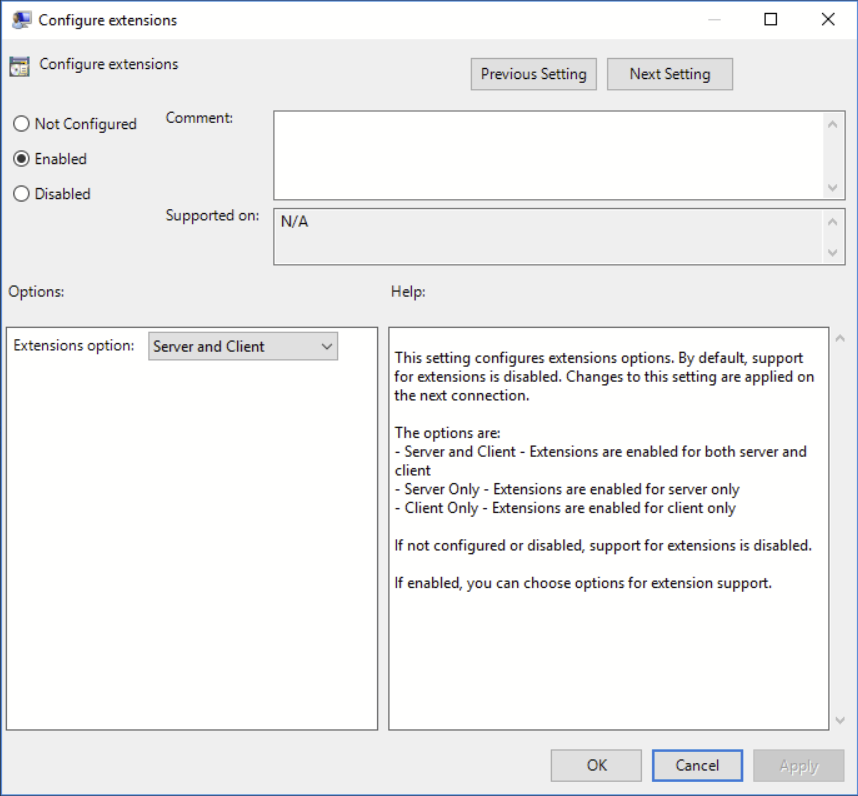Click the policy setting icon beside Configure extensions heading
Viewport: 858px width, 796px height.
(18, 65)
